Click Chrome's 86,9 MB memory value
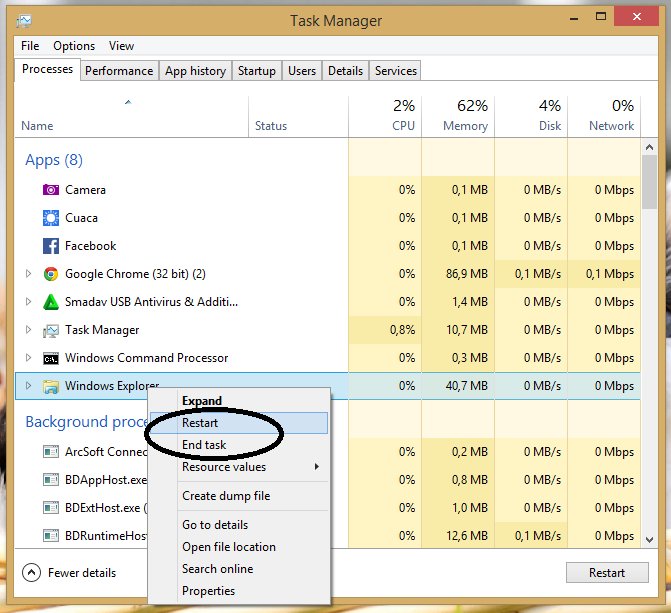Image resolution: width=671 pixels, height=613 pixels. coord(467,274)
